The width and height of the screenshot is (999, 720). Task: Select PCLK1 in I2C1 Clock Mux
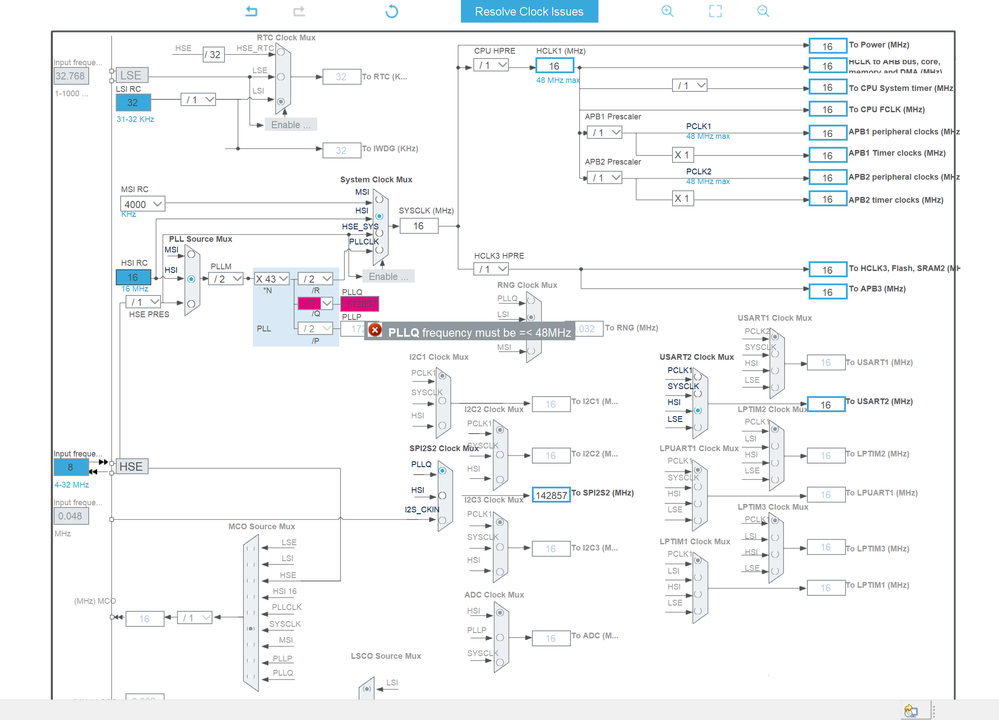(x=442, y=376)
